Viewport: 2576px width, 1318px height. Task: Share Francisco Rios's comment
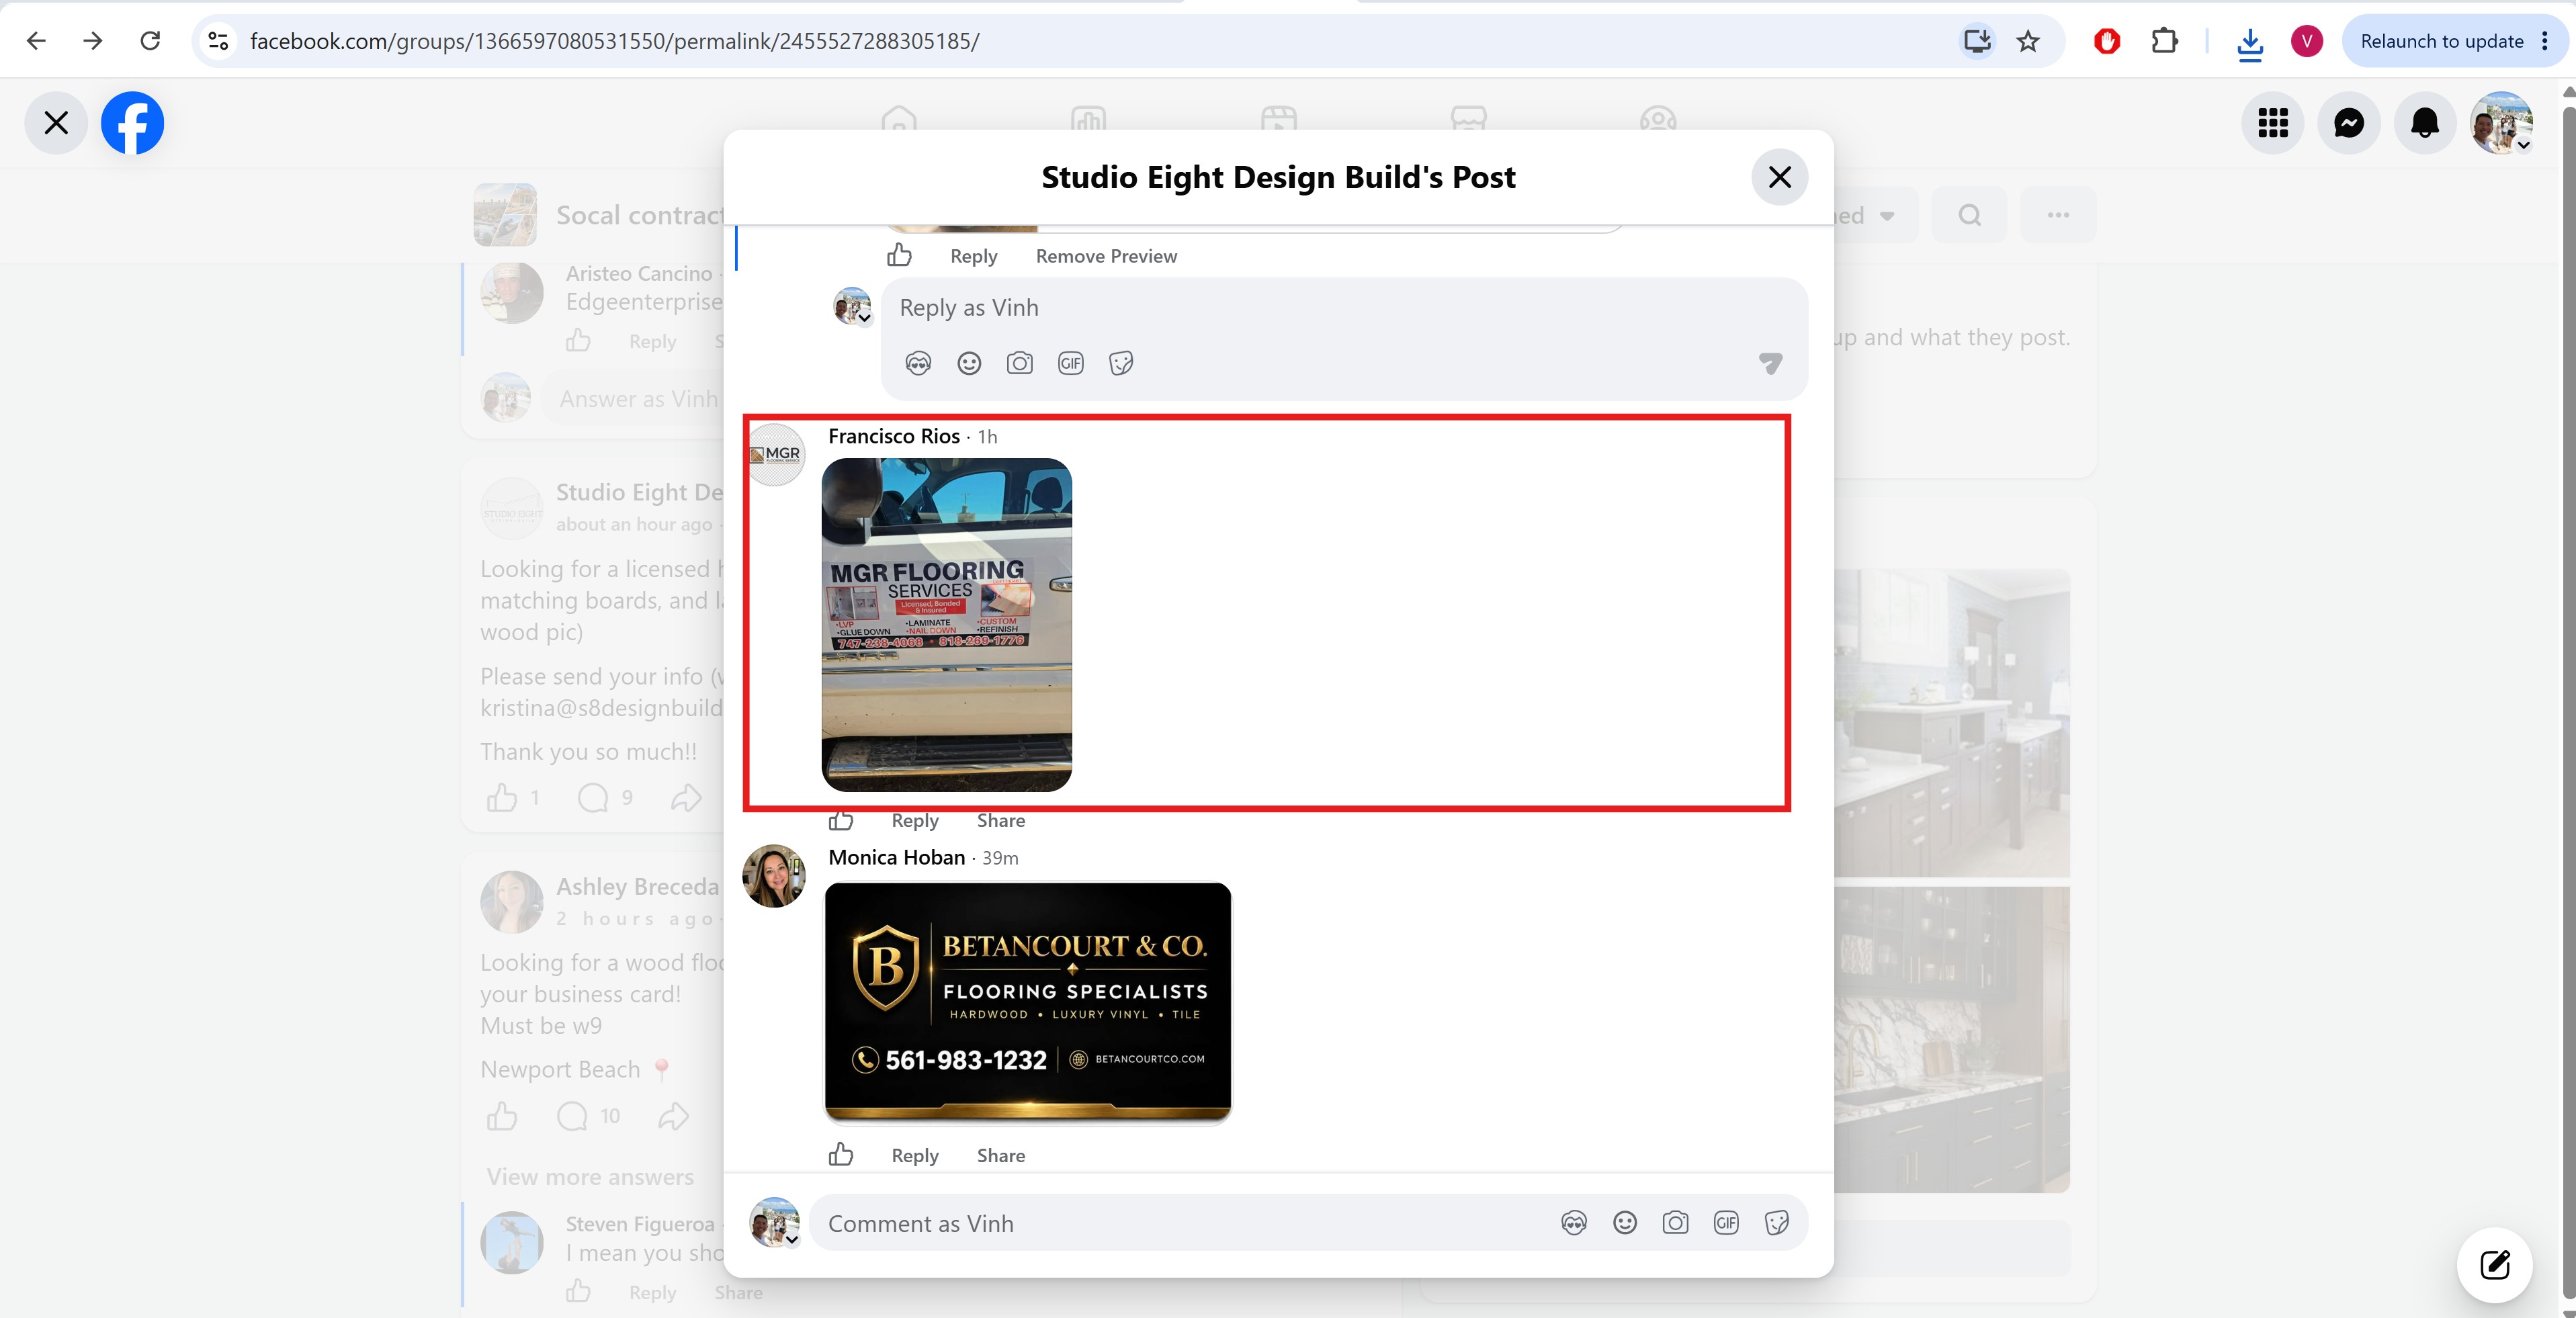[1001, 820]
